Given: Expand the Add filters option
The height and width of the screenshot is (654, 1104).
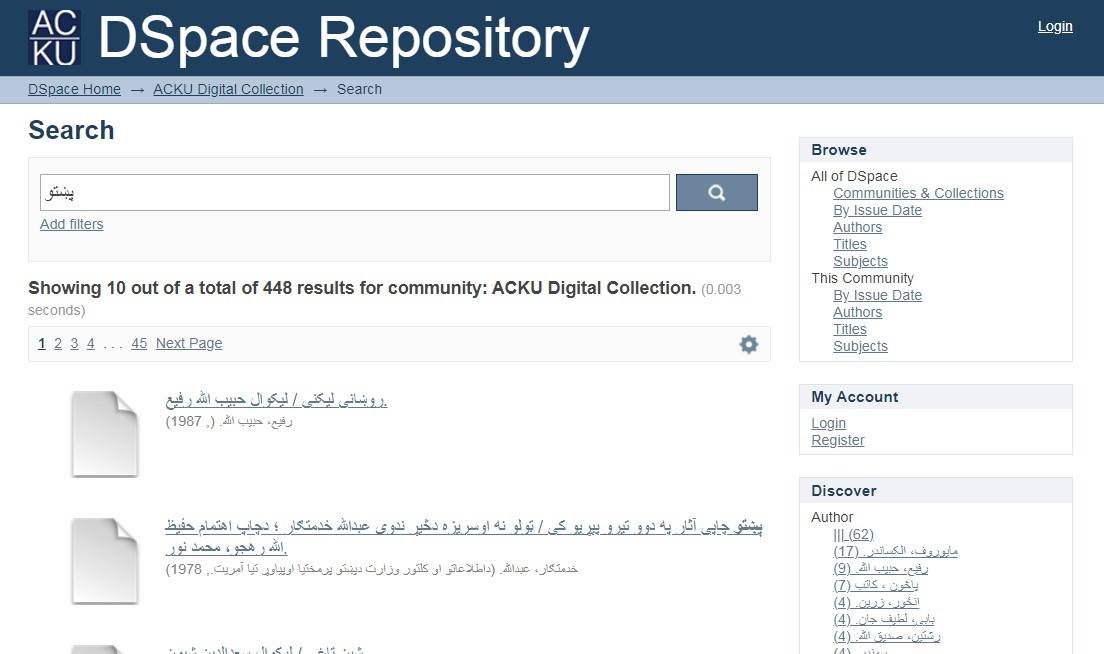Looking at the screenshot, I should (x=71, y=224).
